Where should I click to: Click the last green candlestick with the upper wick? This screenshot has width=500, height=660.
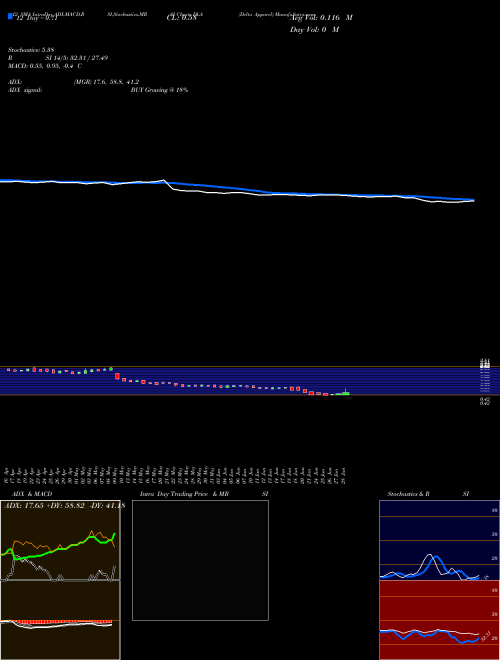click(346, 392)
